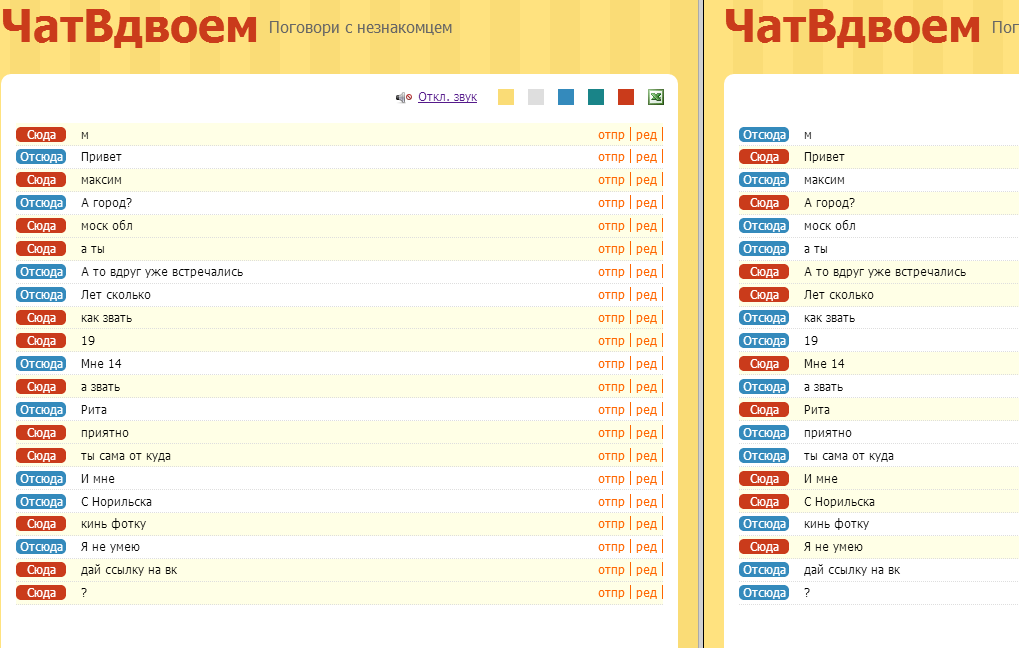Click 'отпр' on the 'Я не умею' row
This screenshot has width=1019, height=648.
(x=611, y=547)
